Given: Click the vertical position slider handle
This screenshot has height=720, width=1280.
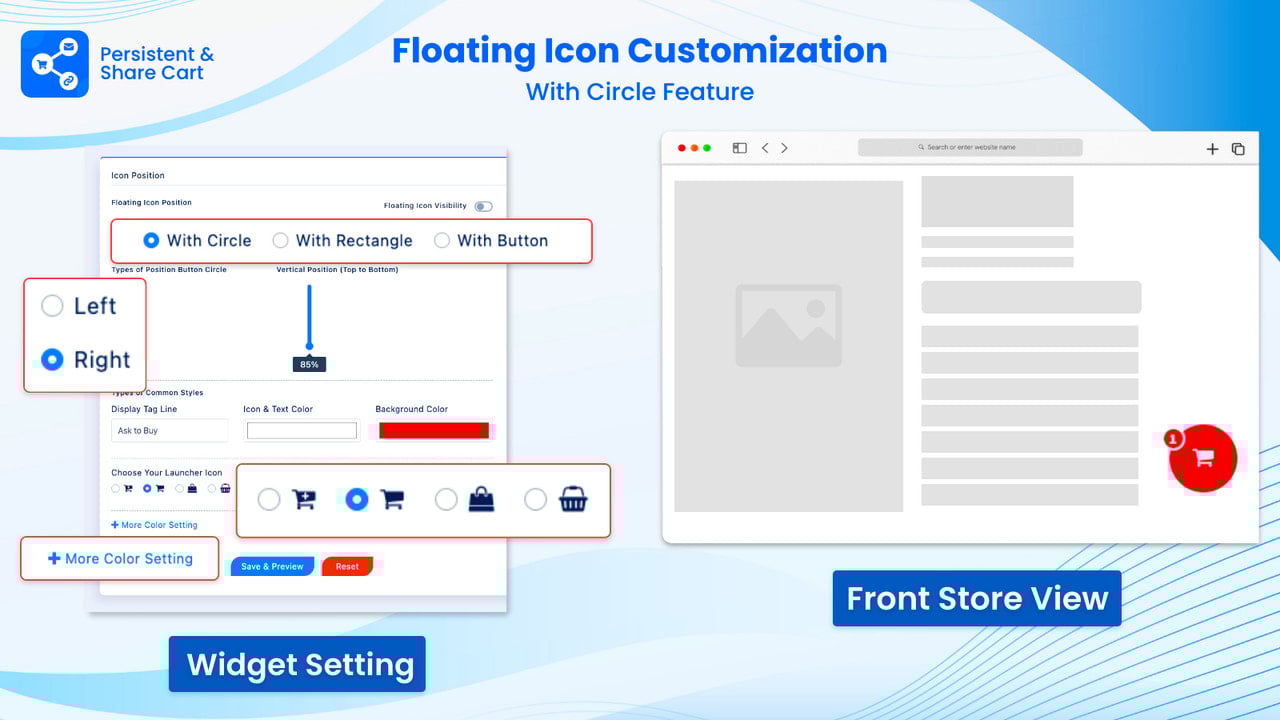Looking at the screenshot, I should click(309, 346).
